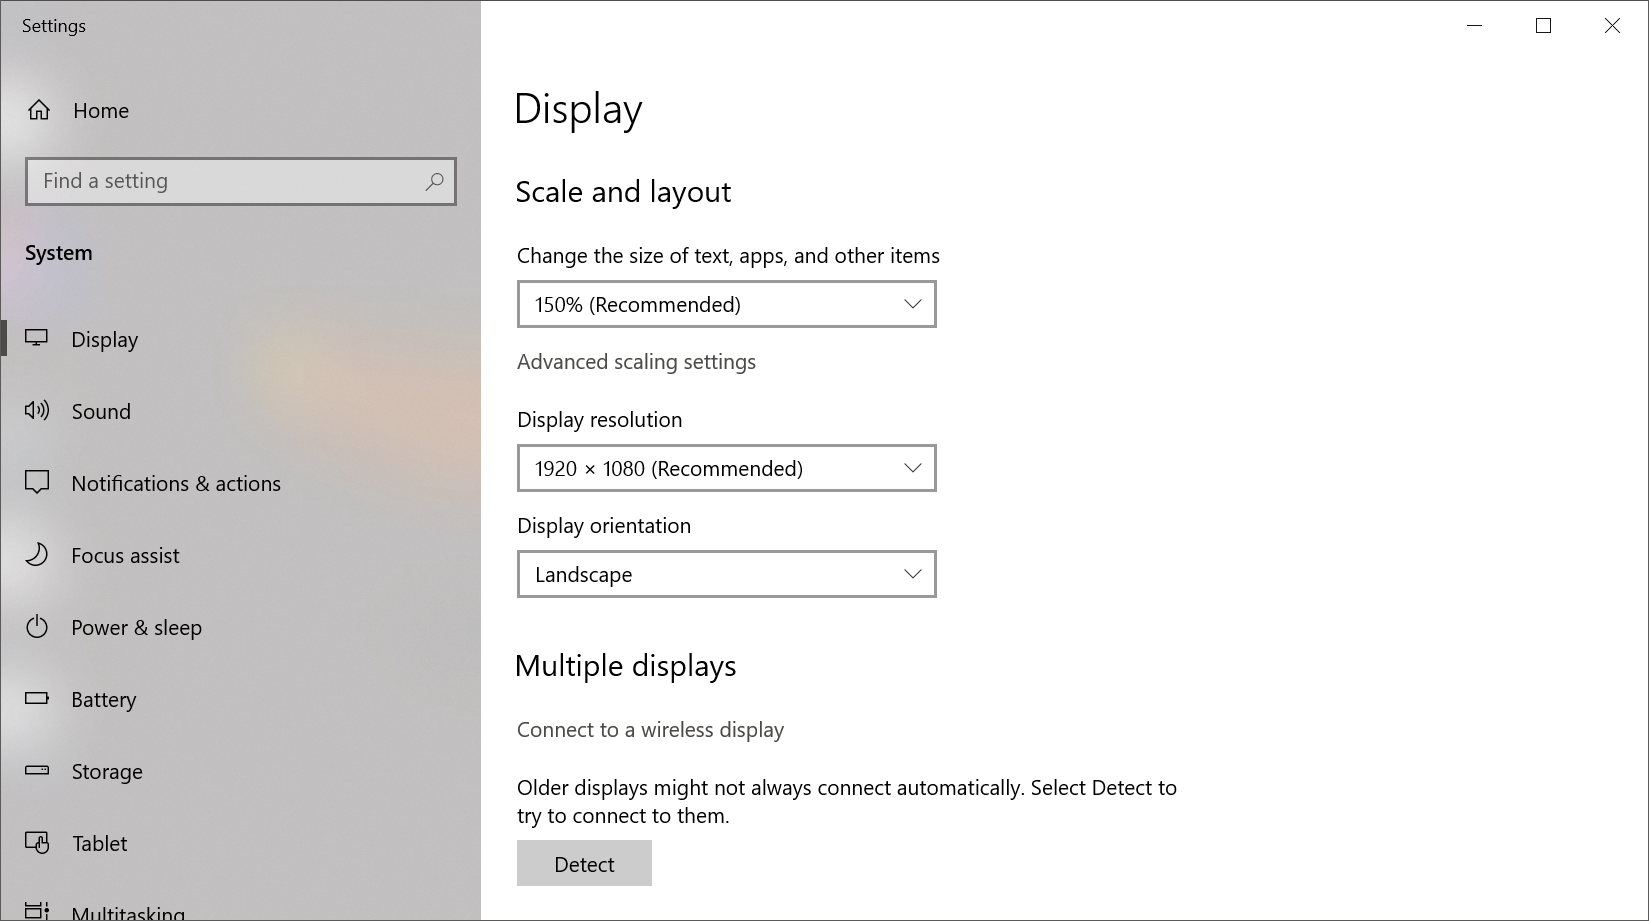Click Display resolution chevron arrow

pos(912,468)
